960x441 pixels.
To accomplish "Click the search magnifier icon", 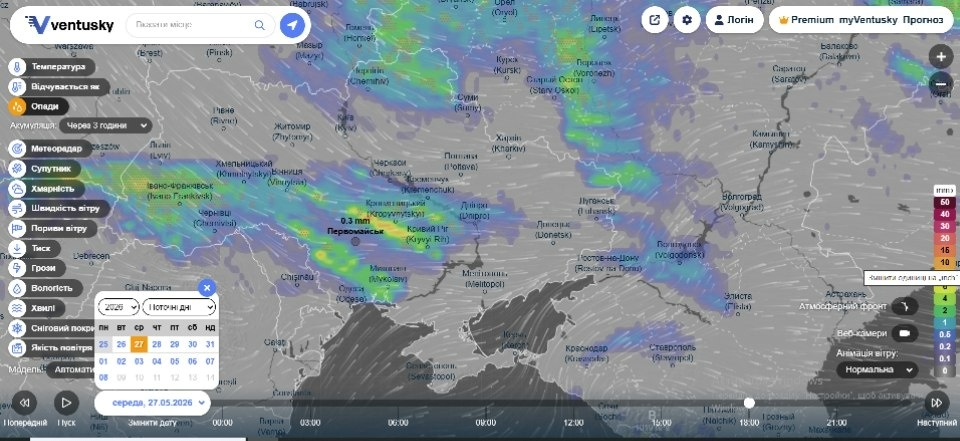I will 260,25.
